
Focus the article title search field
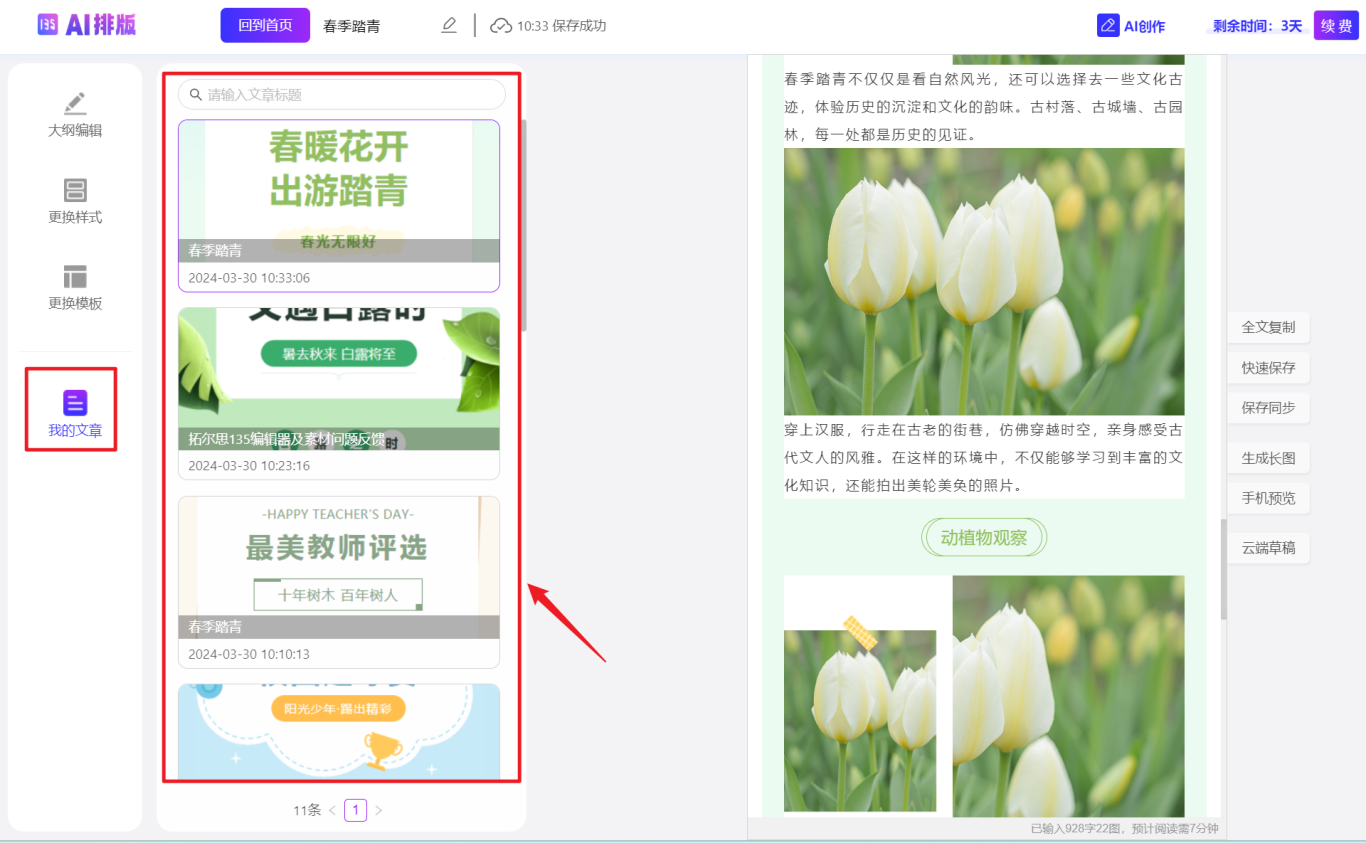point(350,95)
